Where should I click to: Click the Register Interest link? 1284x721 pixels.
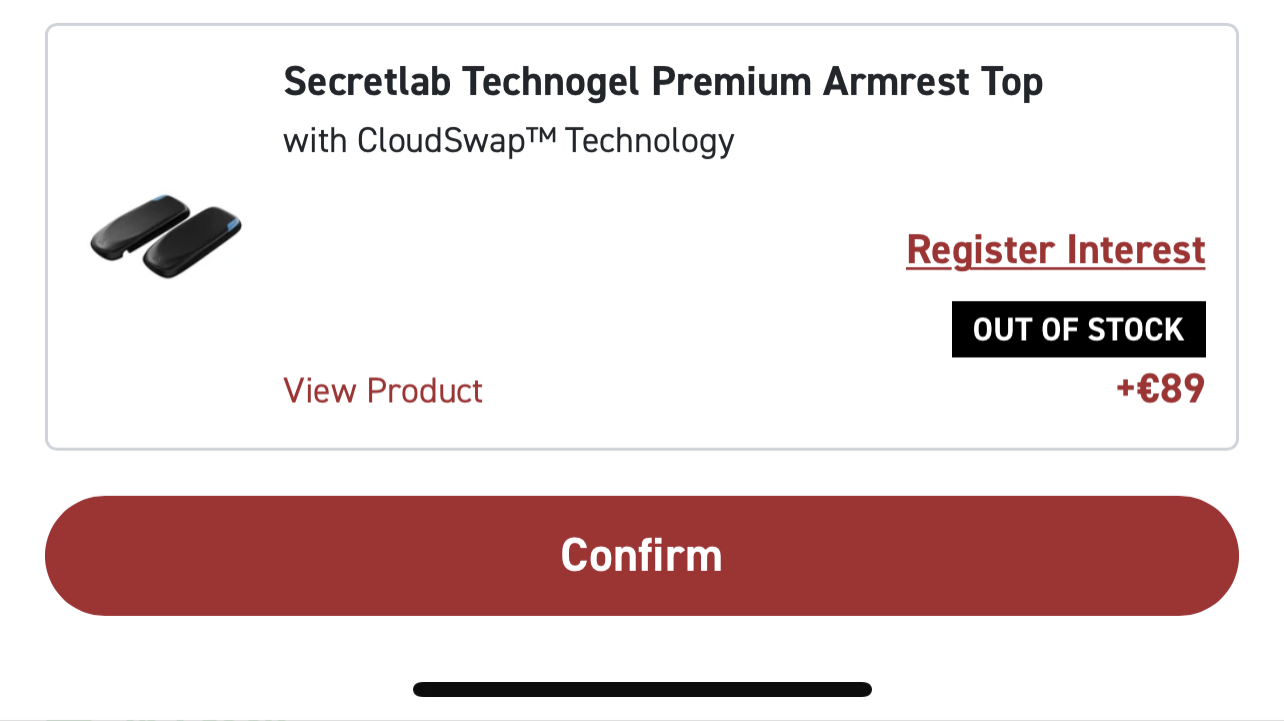coord(1055,250)
